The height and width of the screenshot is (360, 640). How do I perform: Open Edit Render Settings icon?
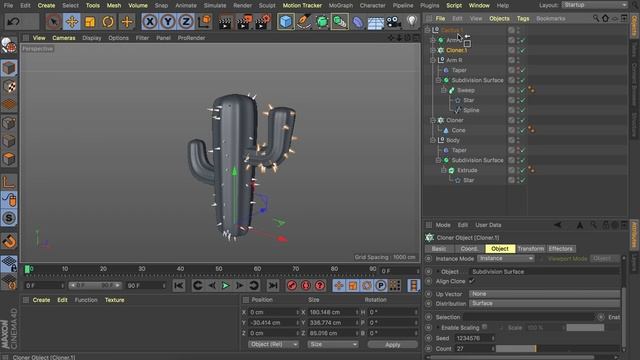(x=262, y=22)
